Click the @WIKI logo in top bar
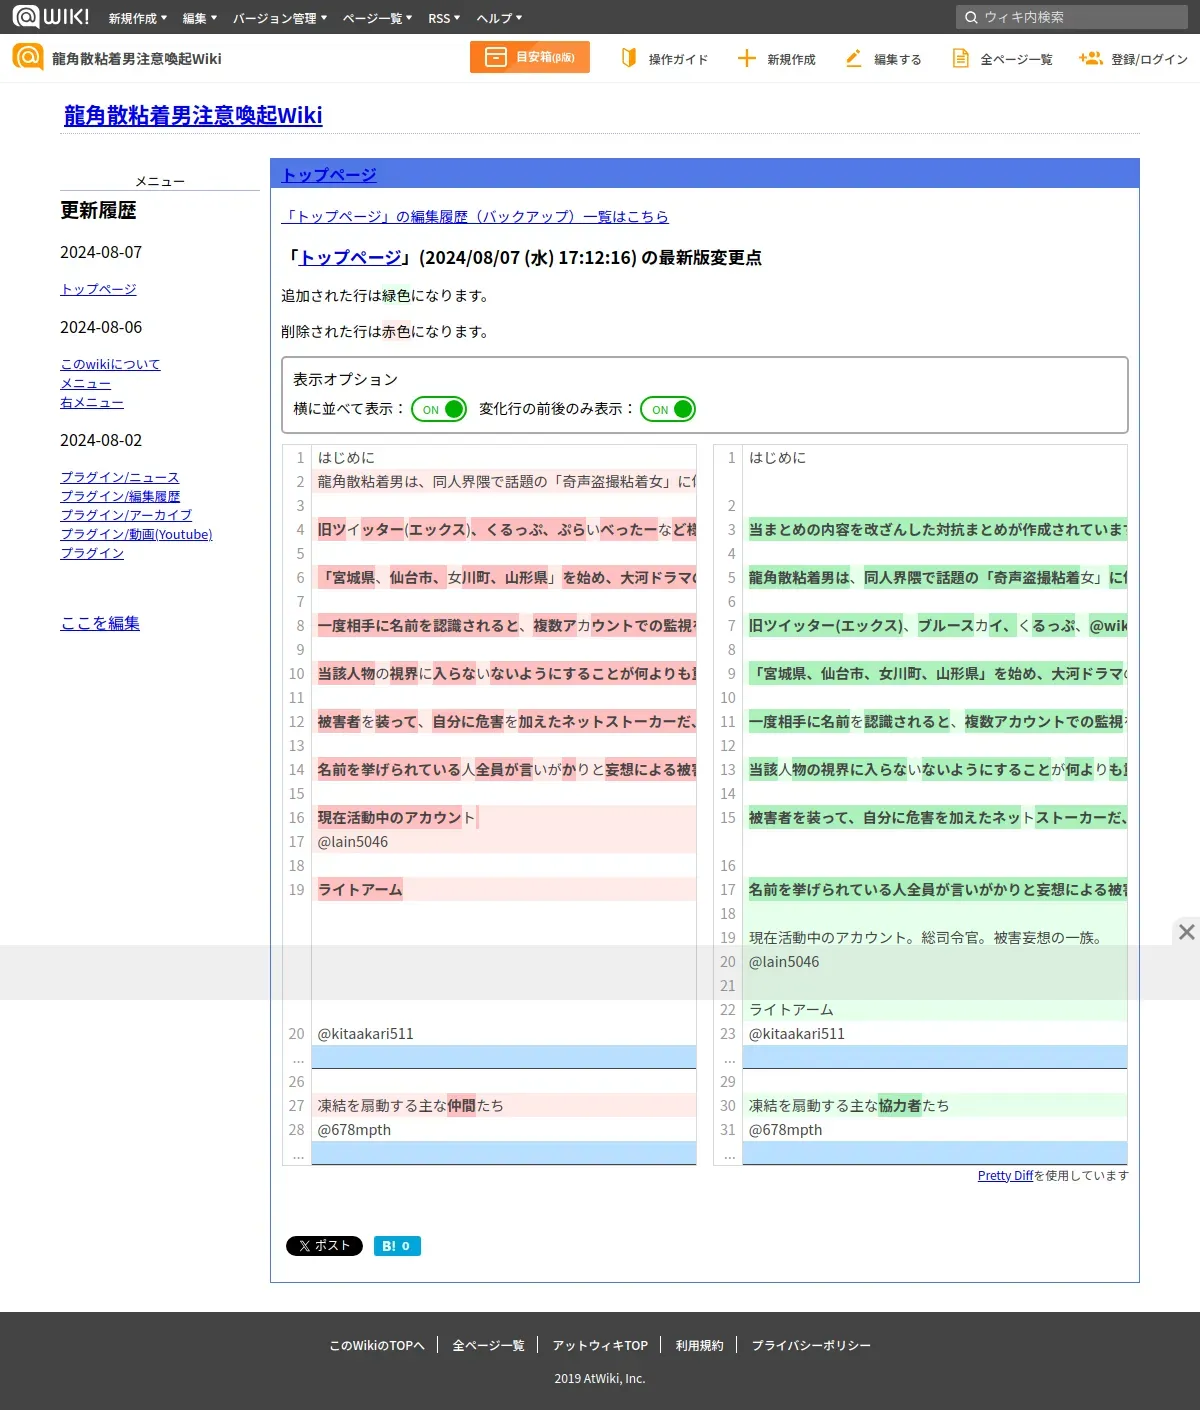The height and width of the screenshot is (1410, 1200). [x=50, y=16]
